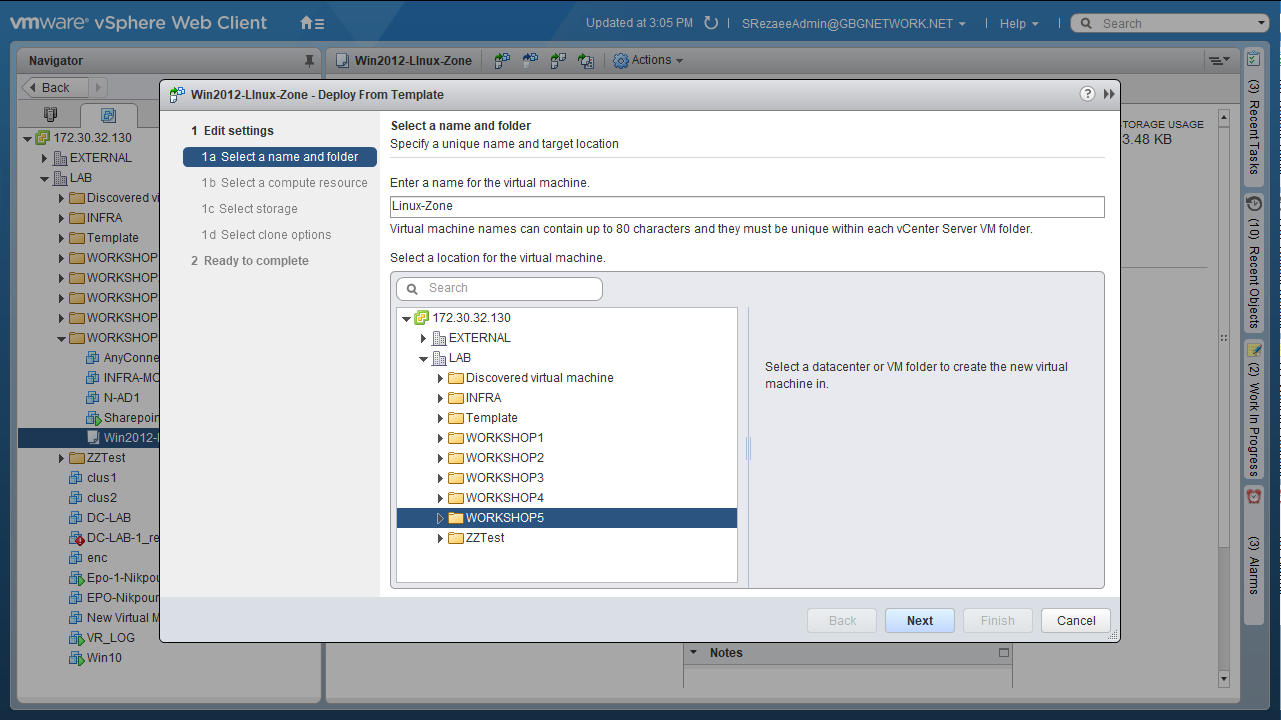Open Recent Tasks sidebar panel
The image size is (1281, 720).
pyautogui.click(x=1254, y=115)
